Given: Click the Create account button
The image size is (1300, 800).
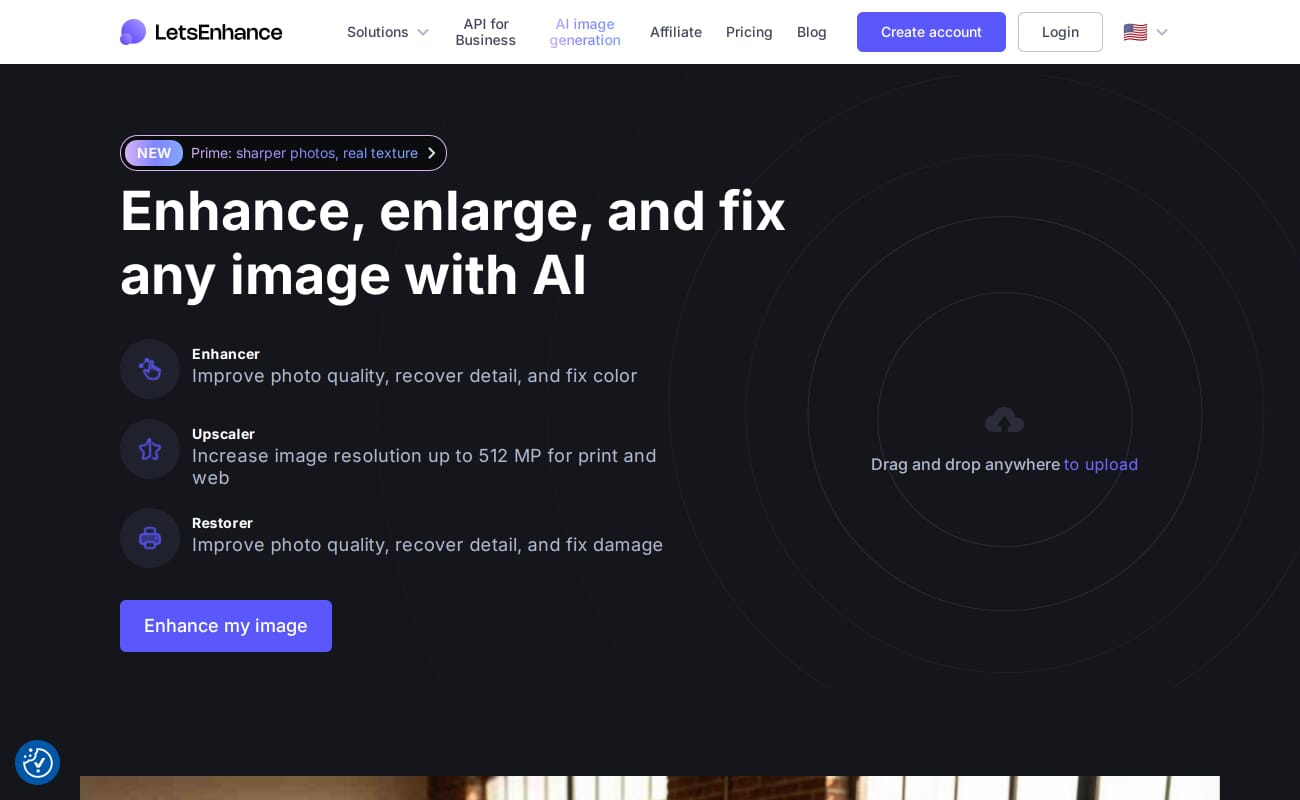Looking at the screenshot, I should click(931, 32).
